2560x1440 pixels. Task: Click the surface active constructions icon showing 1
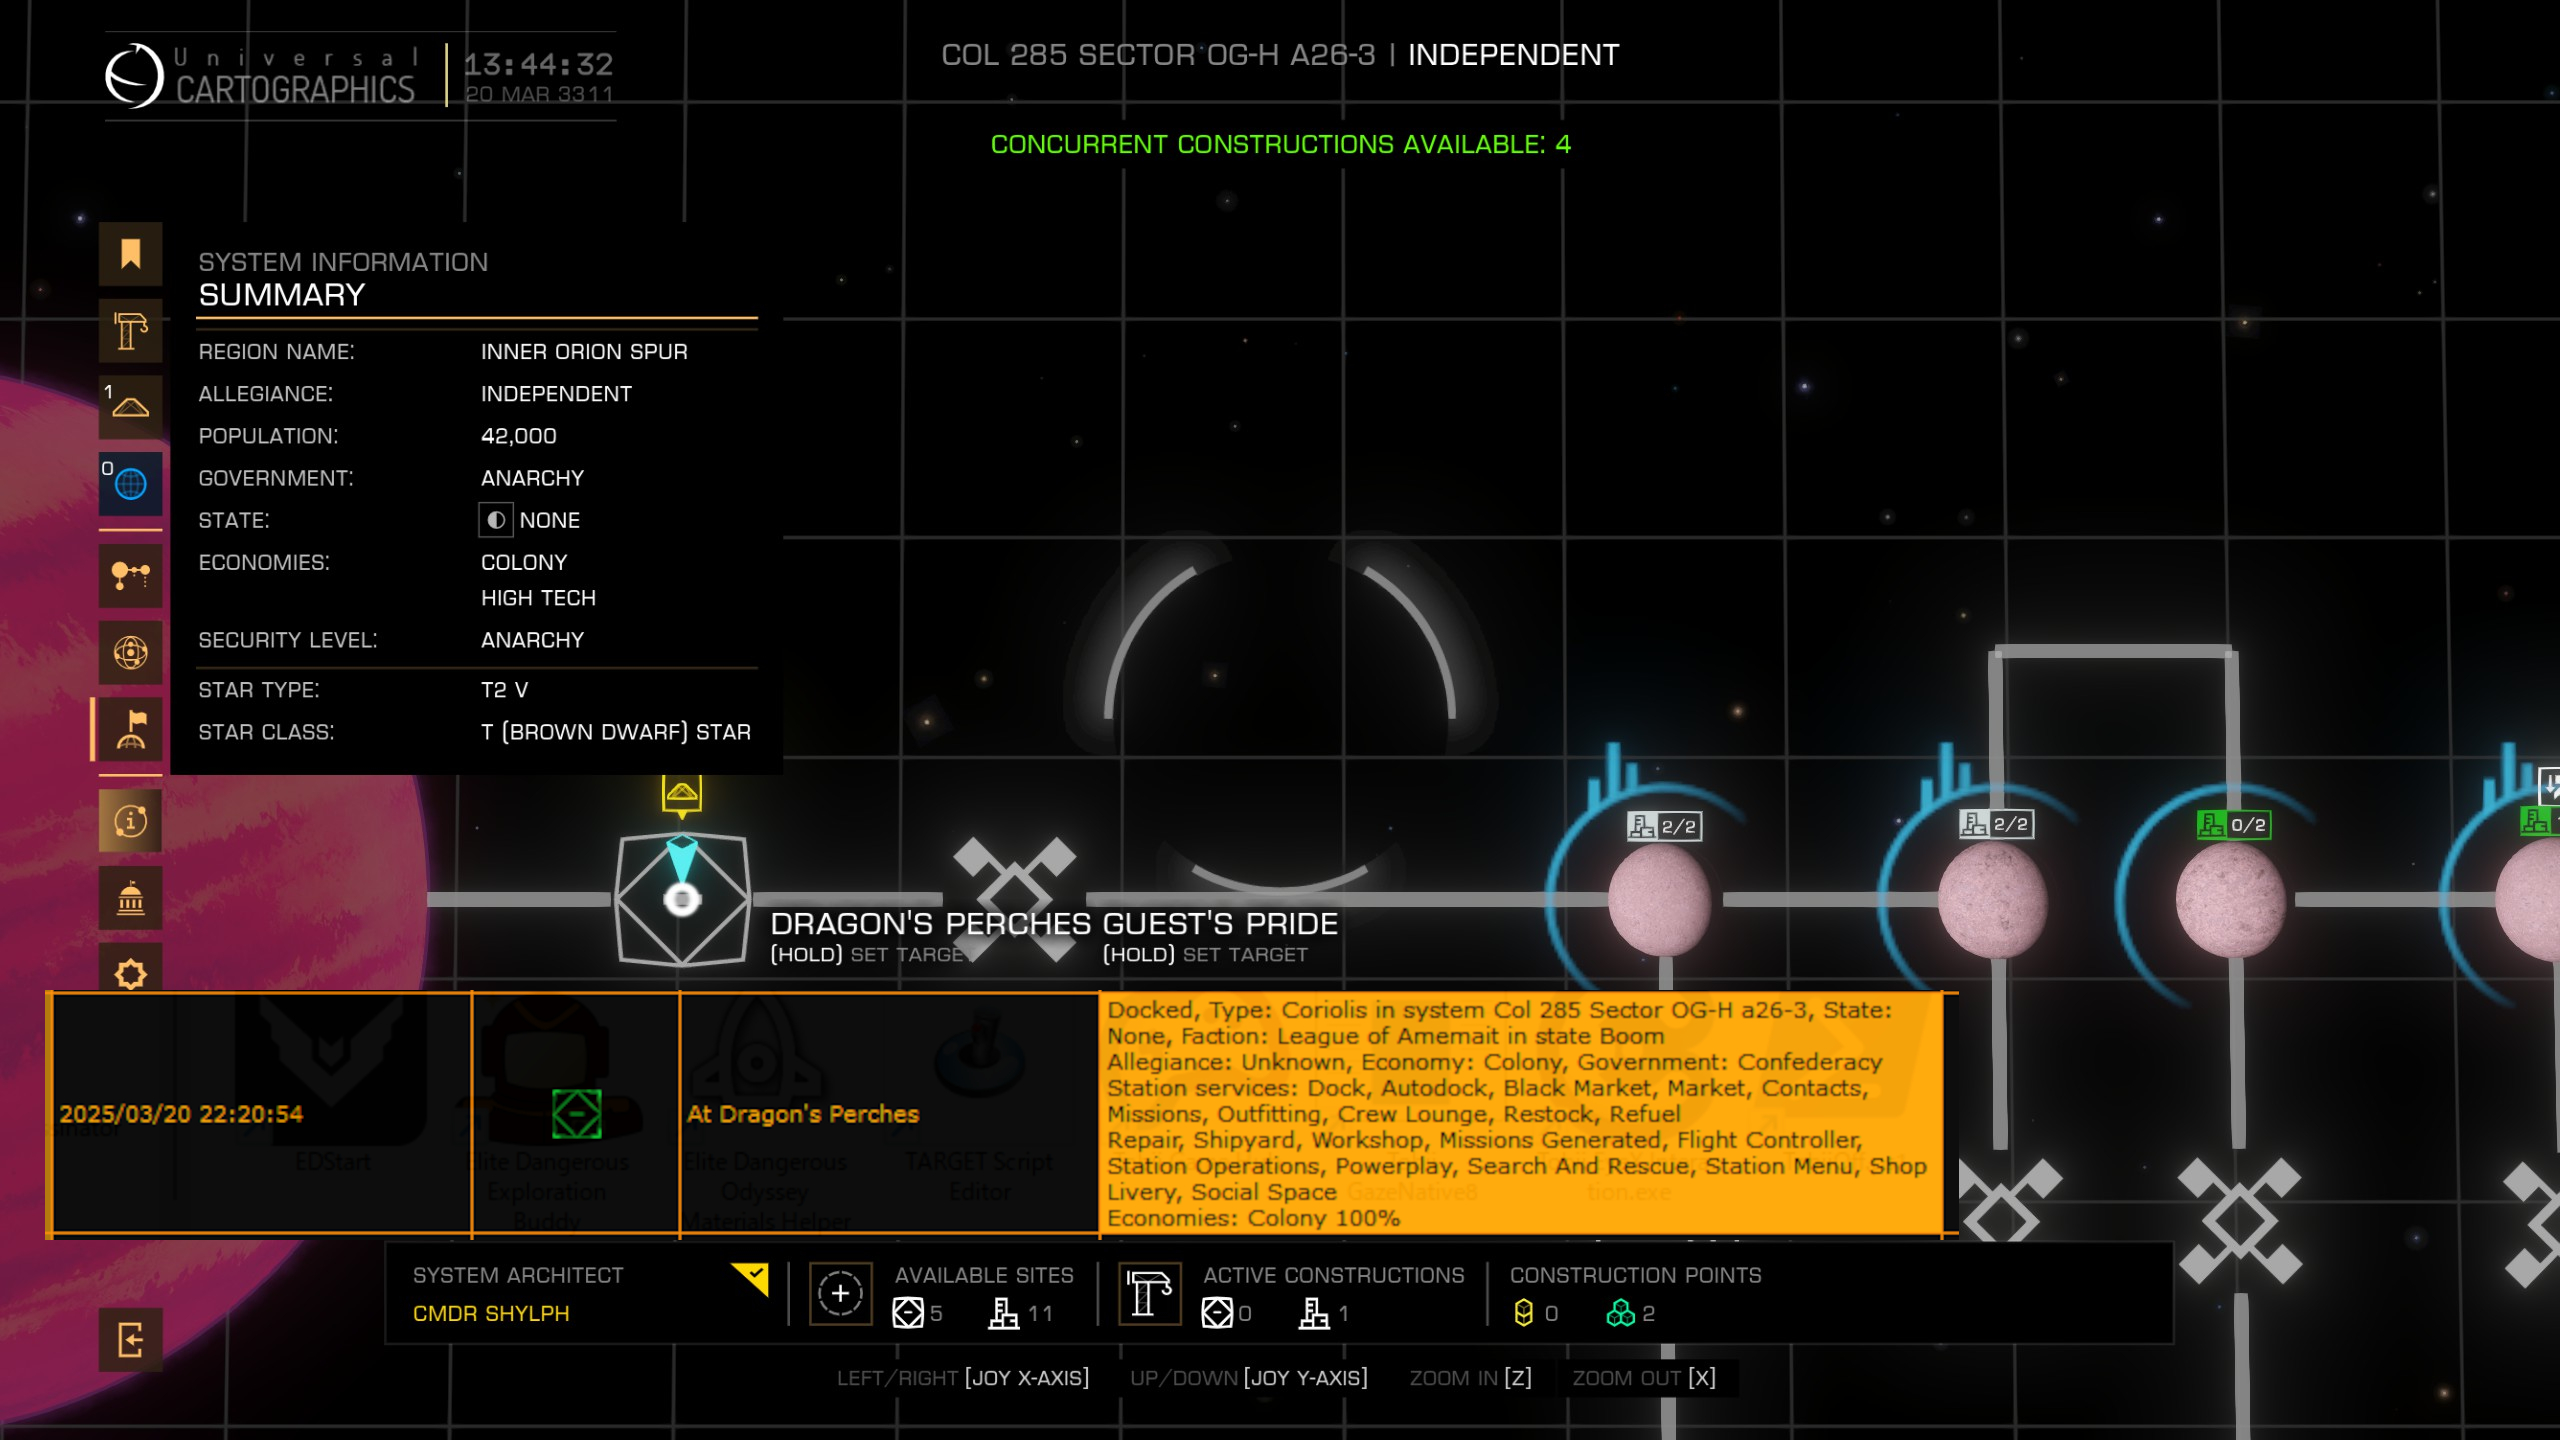[1313, 1313]
